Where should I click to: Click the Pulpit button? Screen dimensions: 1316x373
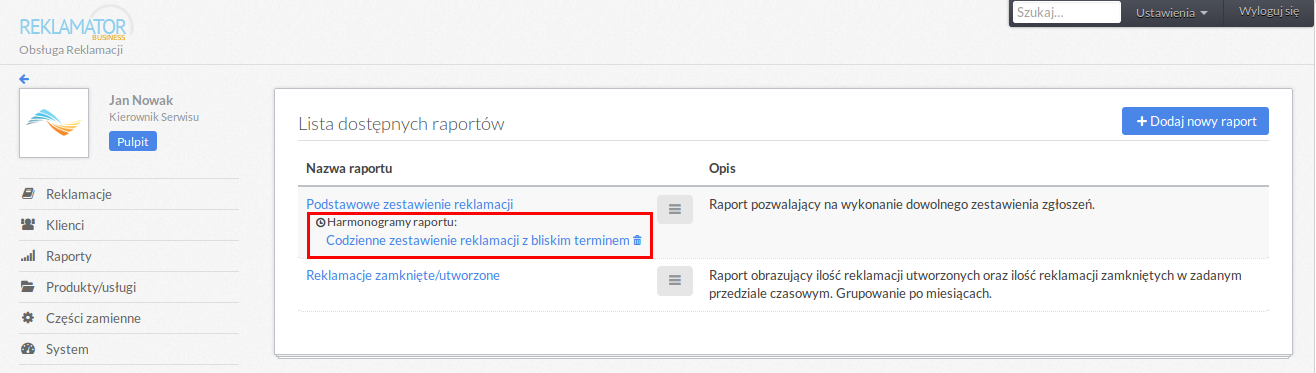point(133,142)
